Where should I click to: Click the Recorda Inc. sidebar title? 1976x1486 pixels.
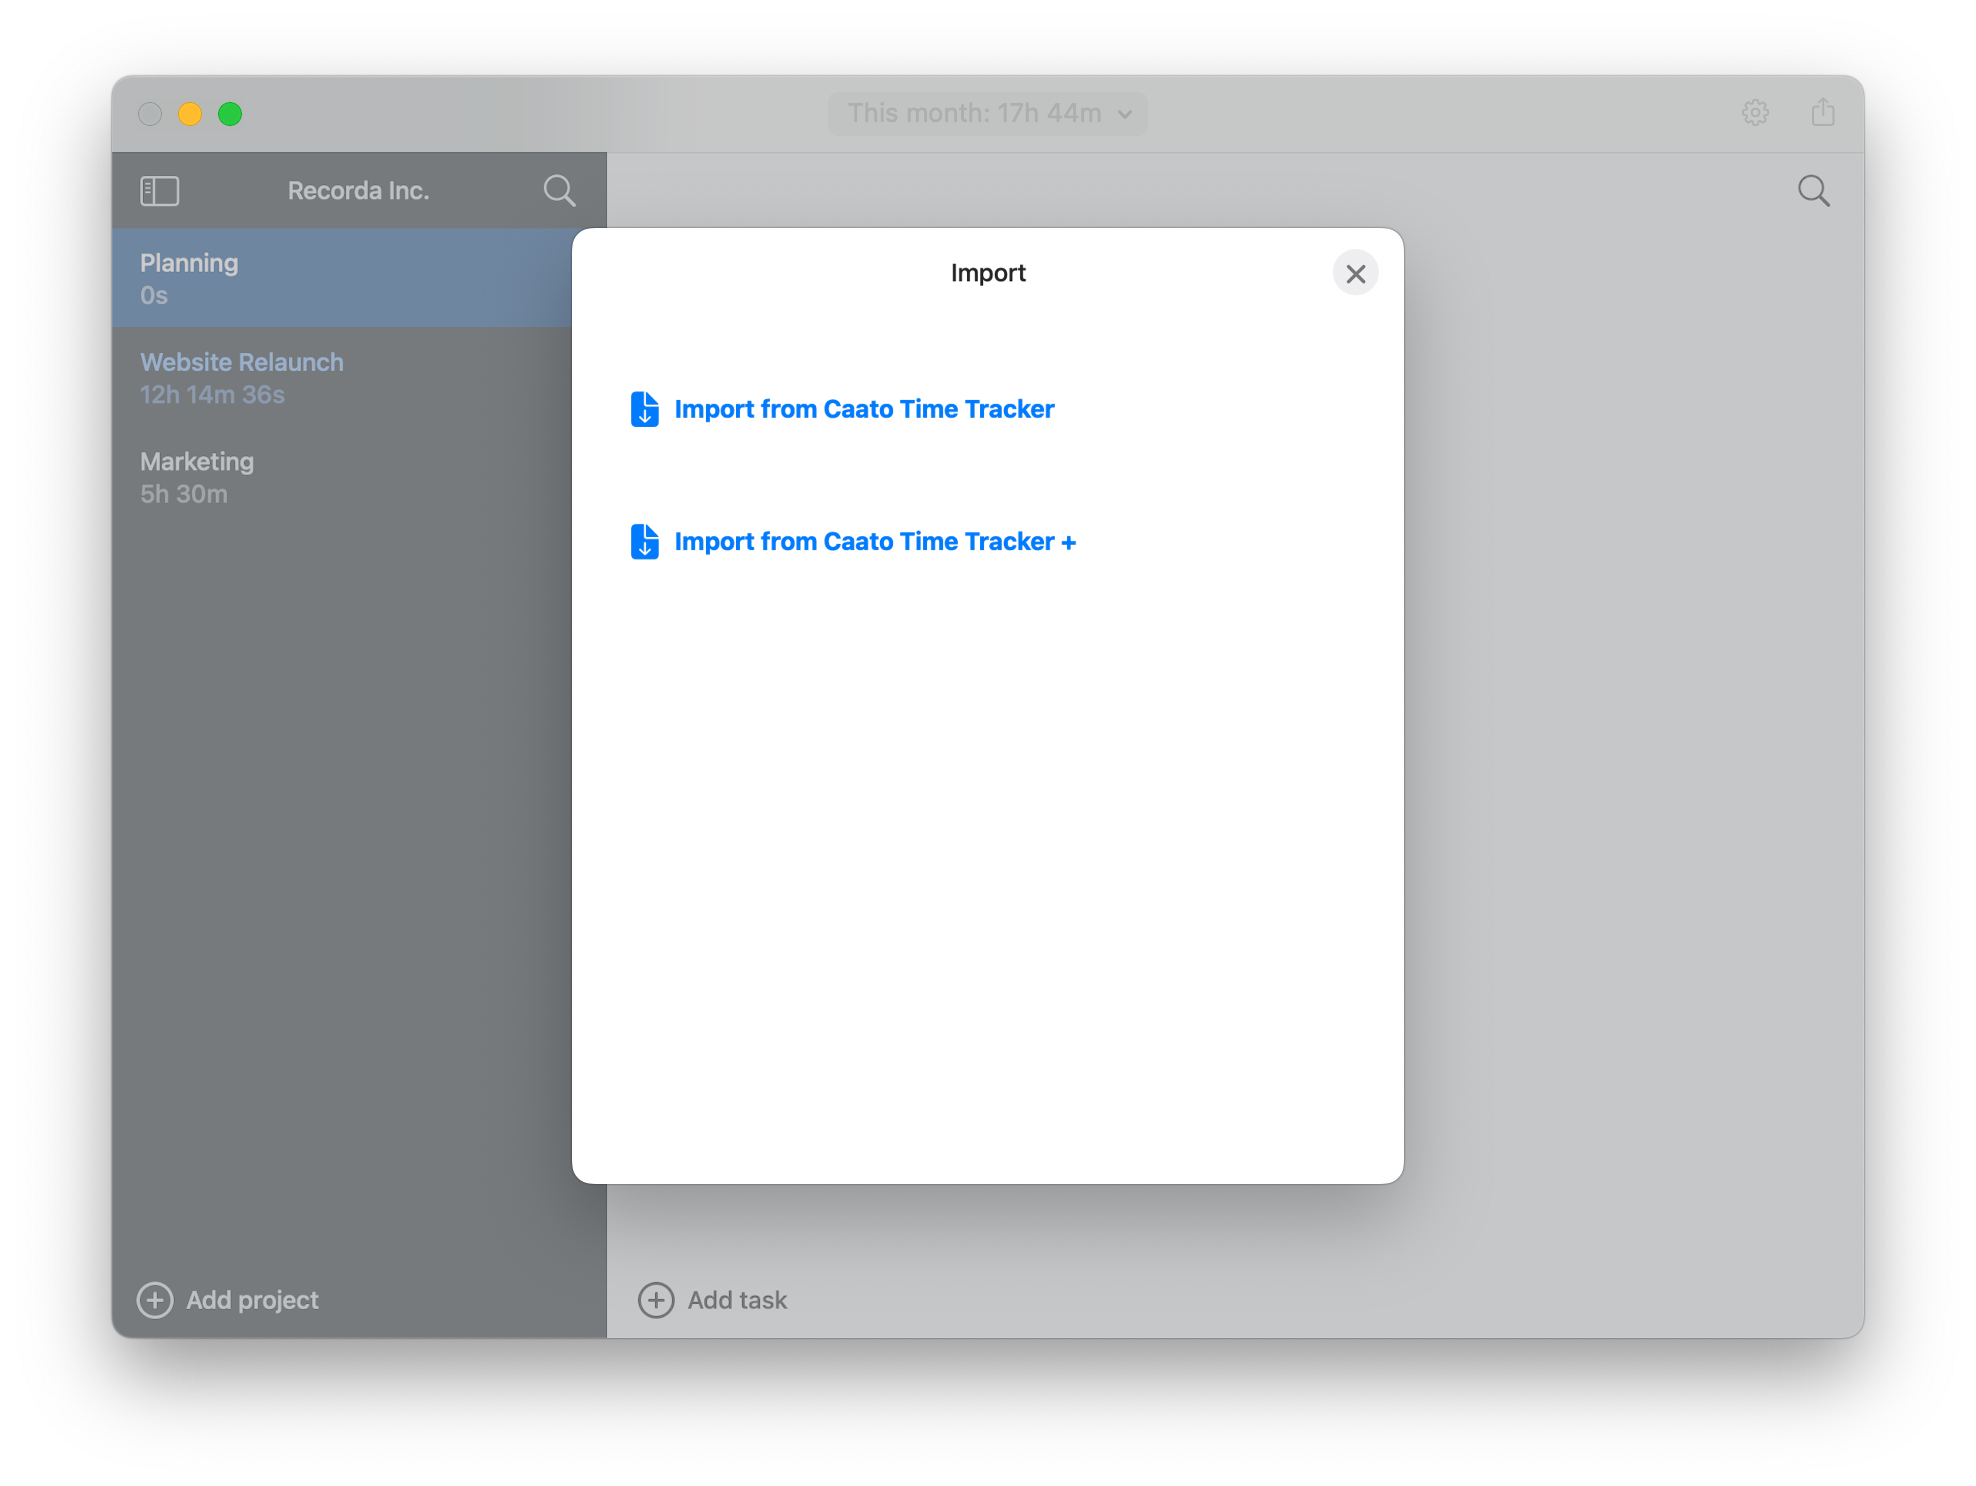[x=359, y=191]
